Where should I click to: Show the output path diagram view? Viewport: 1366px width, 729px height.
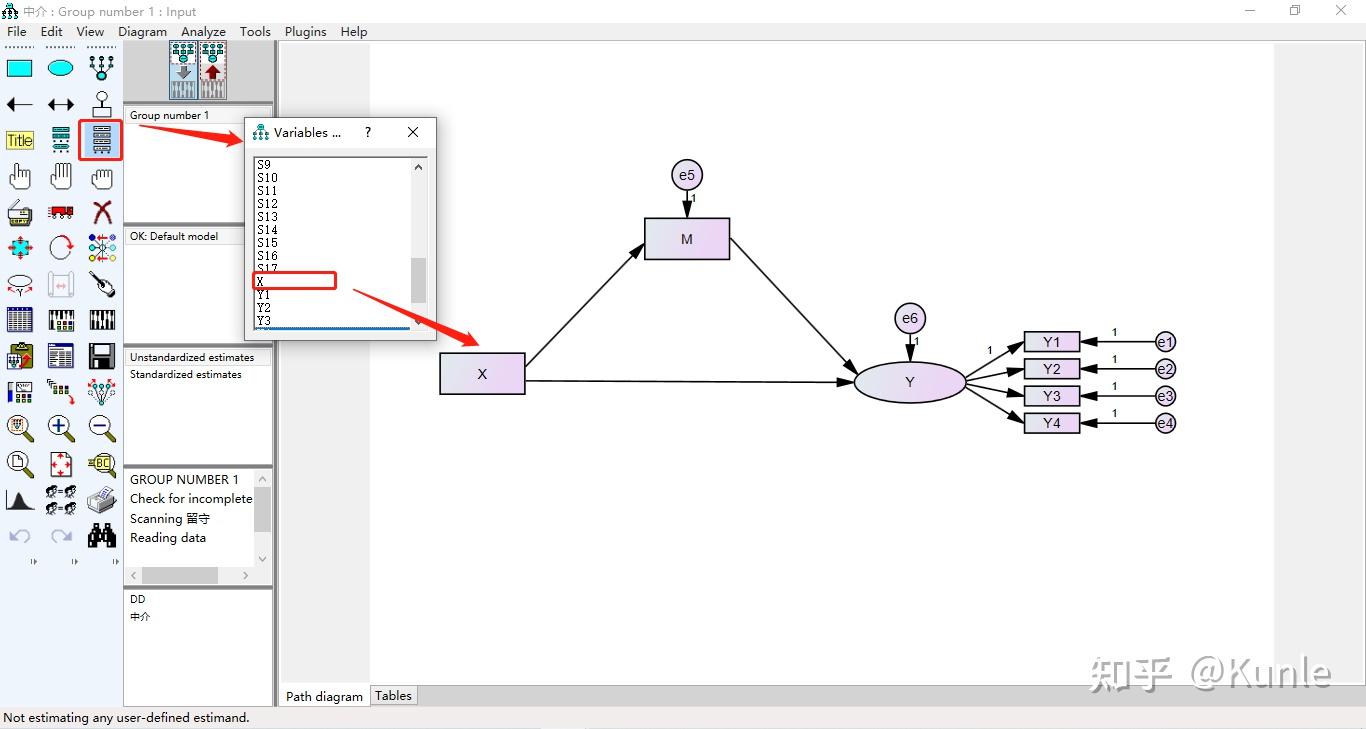click(213, 70)
